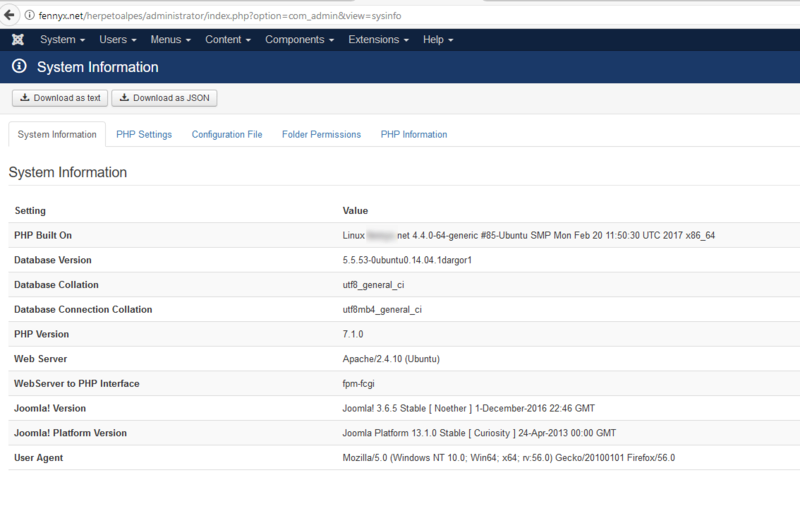800x516 pixels.
Task: Click the download icon on Download as JSON
Action: [x=124, y=97]
